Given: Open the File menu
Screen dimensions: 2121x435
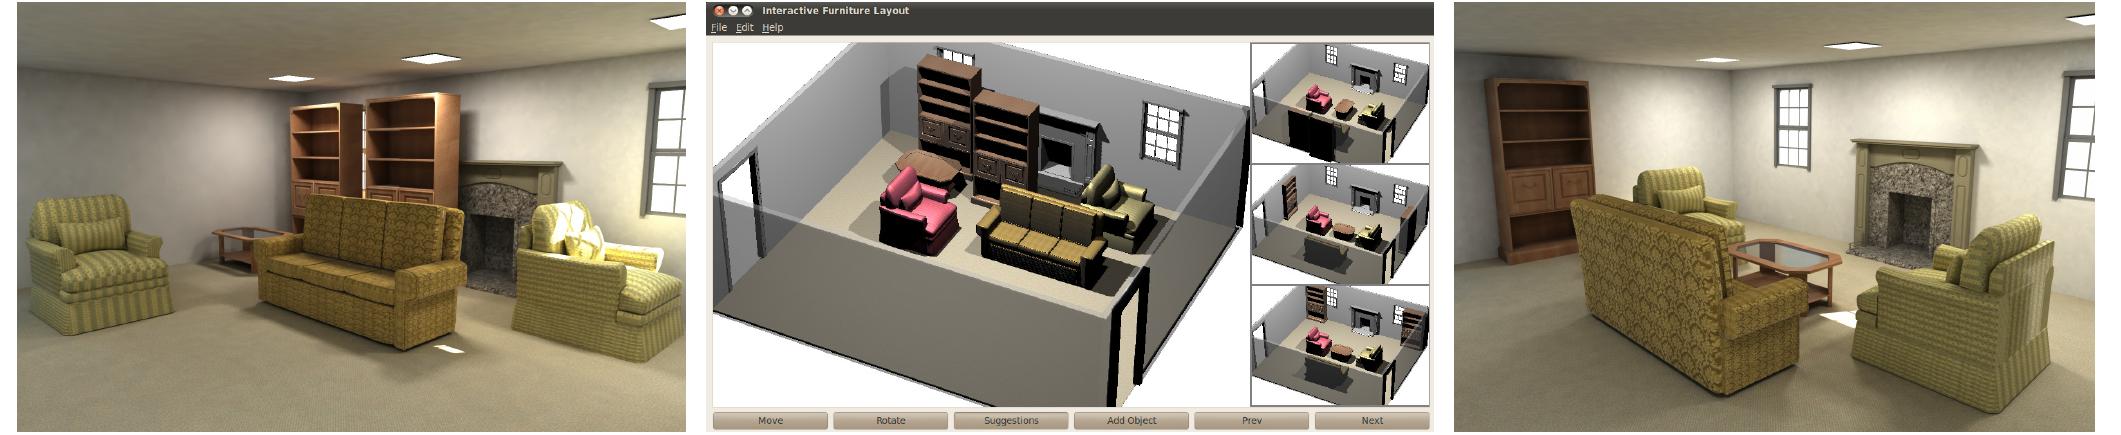Looking at the screenshot, I should (719, 27).
